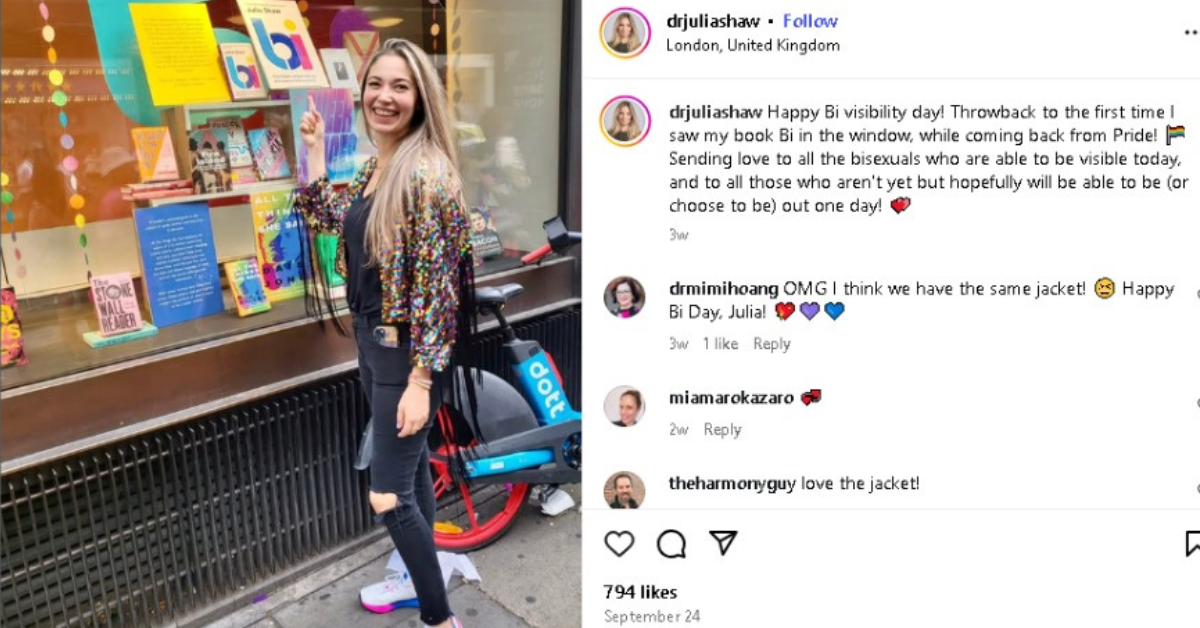
Task: Follow drjuliashaw account
Action: point(810,21)
